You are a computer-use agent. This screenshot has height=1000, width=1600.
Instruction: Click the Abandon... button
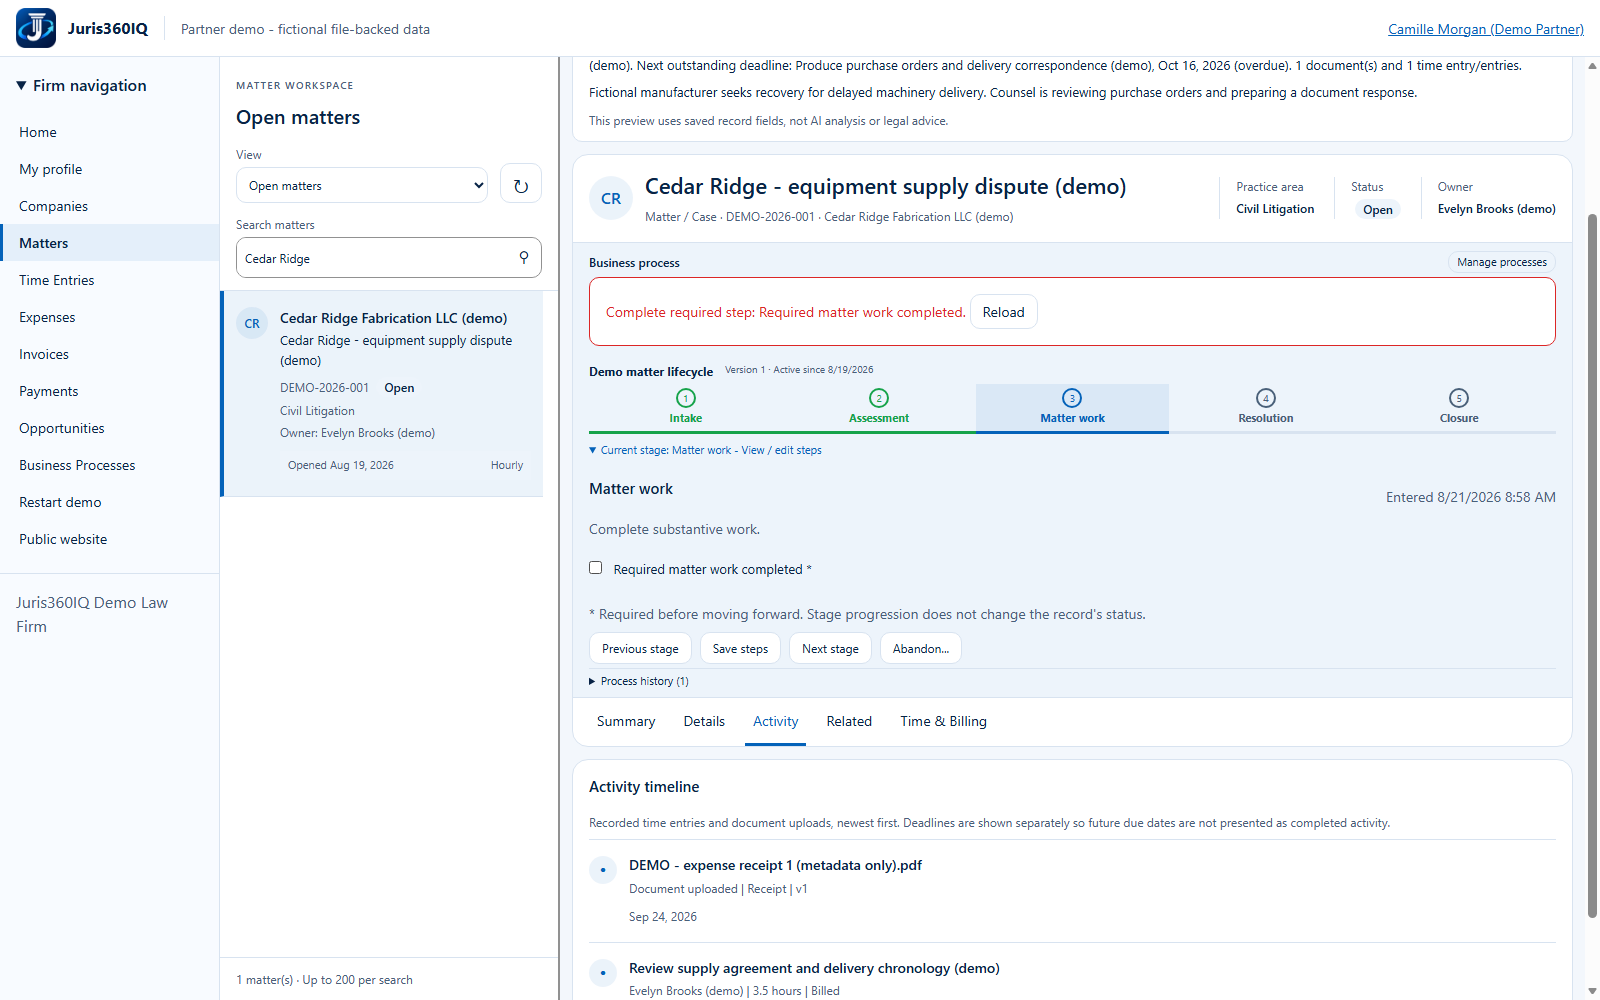(921, 649)
